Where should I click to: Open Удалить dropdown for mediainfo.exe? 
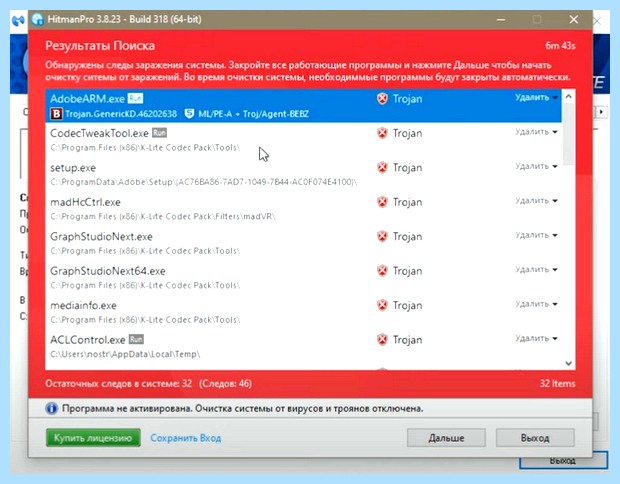click(536, 304)
